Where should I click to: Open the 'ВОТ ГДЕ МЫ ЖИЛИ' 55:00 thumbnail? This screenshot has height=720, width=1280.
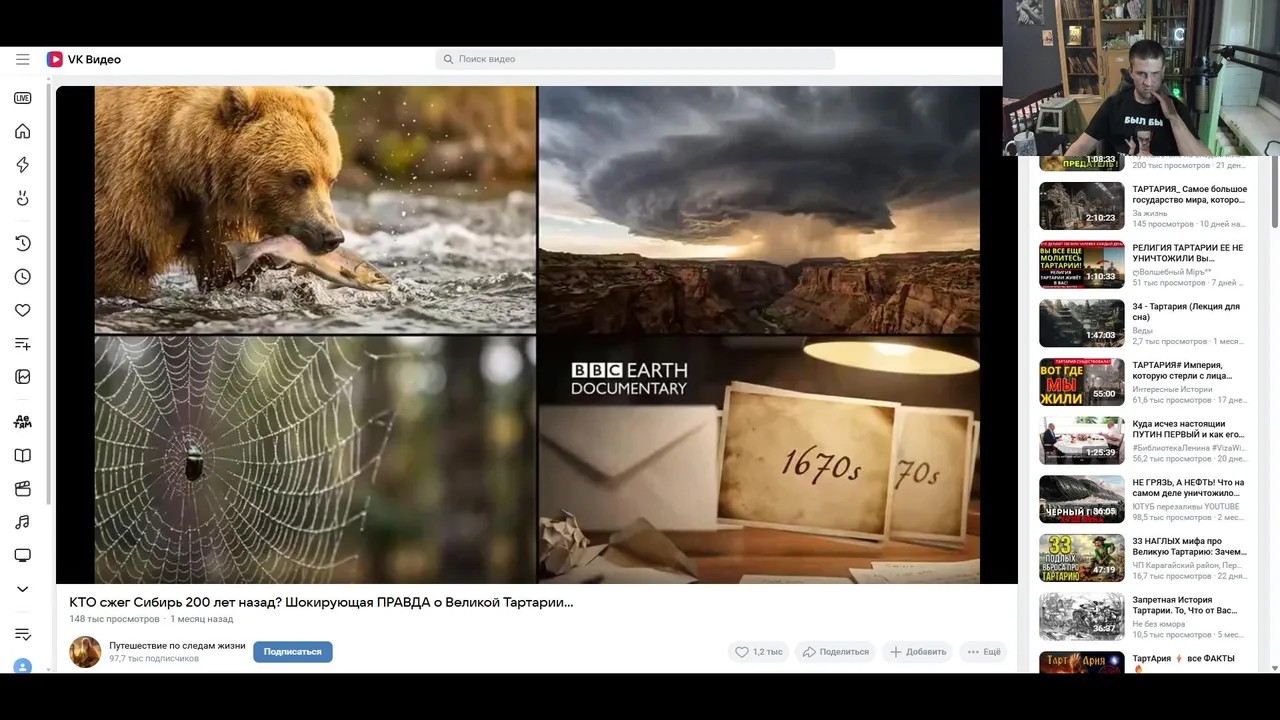click(1081, 382)
